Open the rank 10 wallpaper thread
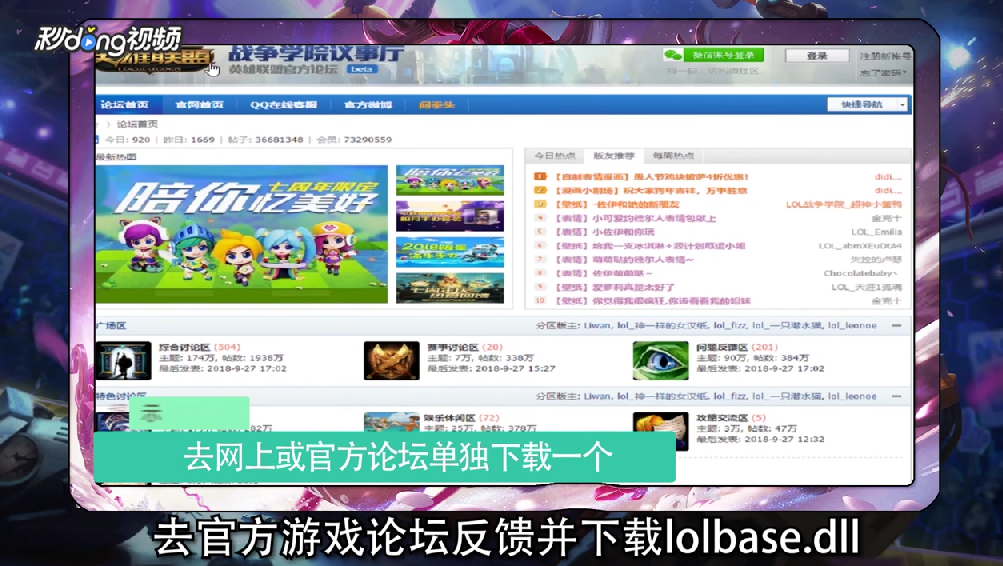 tap(652, 301)
